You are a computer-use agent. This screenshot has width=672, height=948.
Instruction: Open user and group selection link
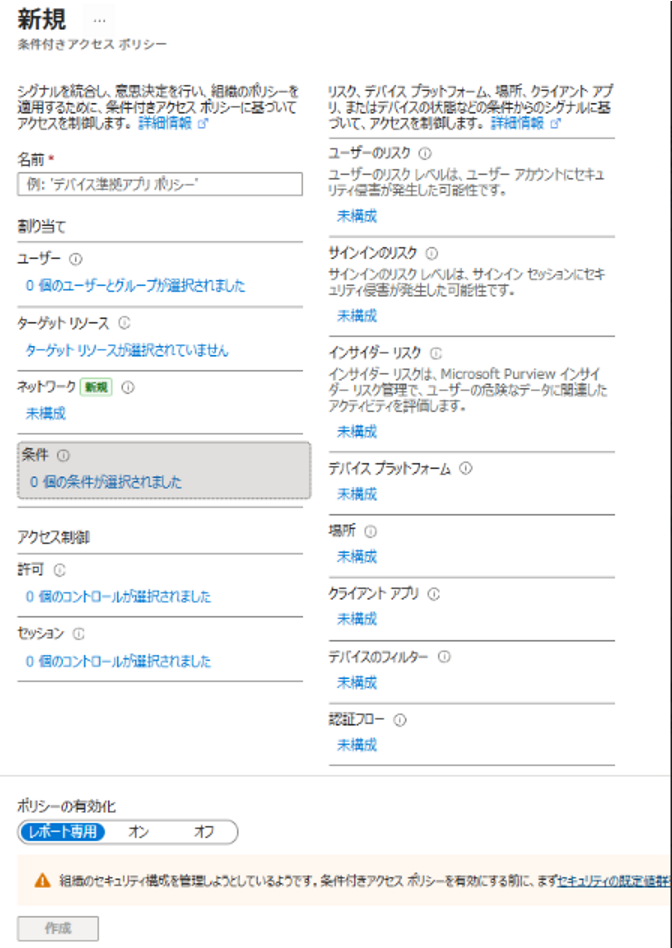pos(135,285)
